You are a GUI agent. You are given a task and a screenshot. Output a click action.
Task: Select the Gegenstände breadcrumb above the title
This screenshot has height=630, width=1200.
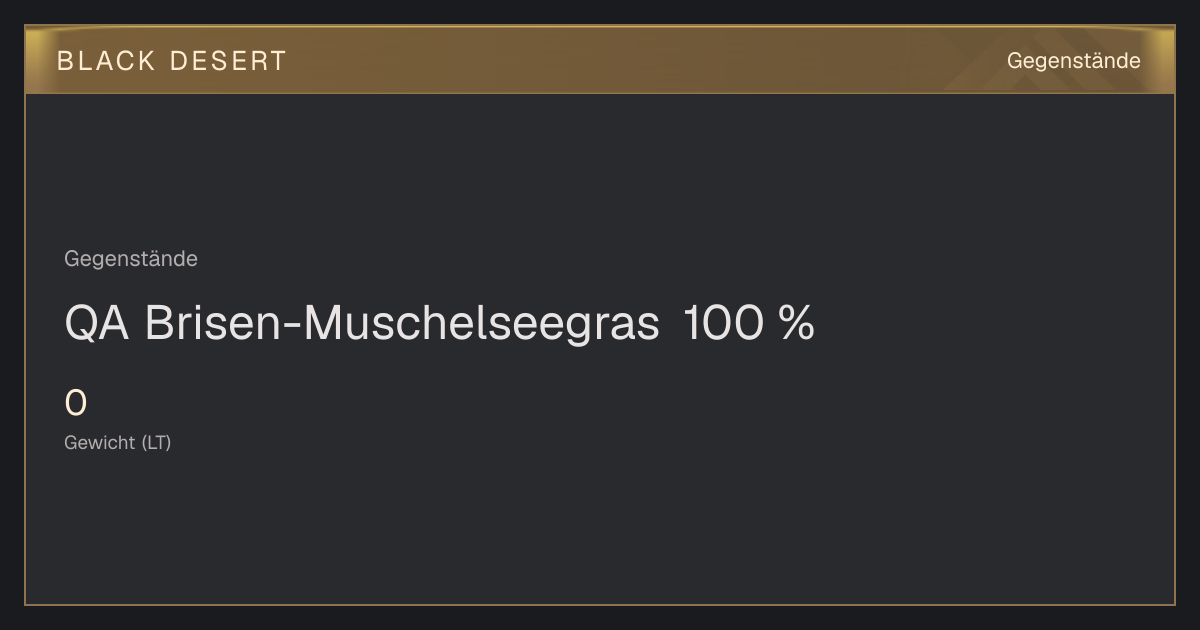pos(131,259)
